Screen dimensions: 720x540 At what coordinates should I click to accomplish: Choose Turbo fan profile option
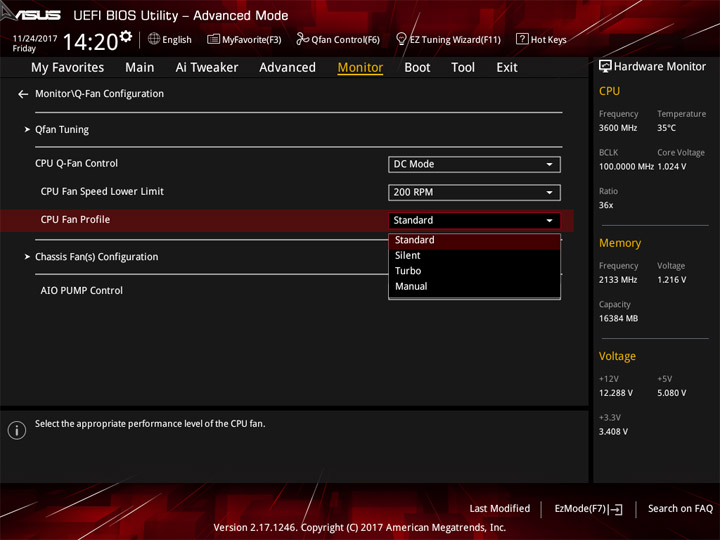coord(474,271)
